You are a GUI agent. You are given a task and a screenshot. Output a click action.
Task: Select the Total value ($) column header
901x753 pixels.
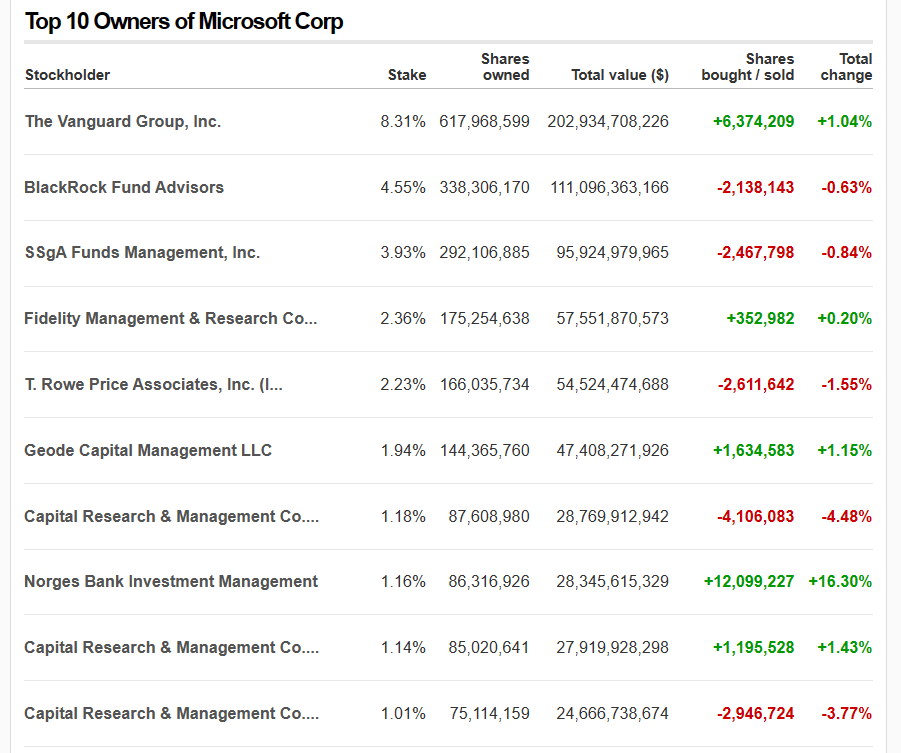[x=620, y=75]
